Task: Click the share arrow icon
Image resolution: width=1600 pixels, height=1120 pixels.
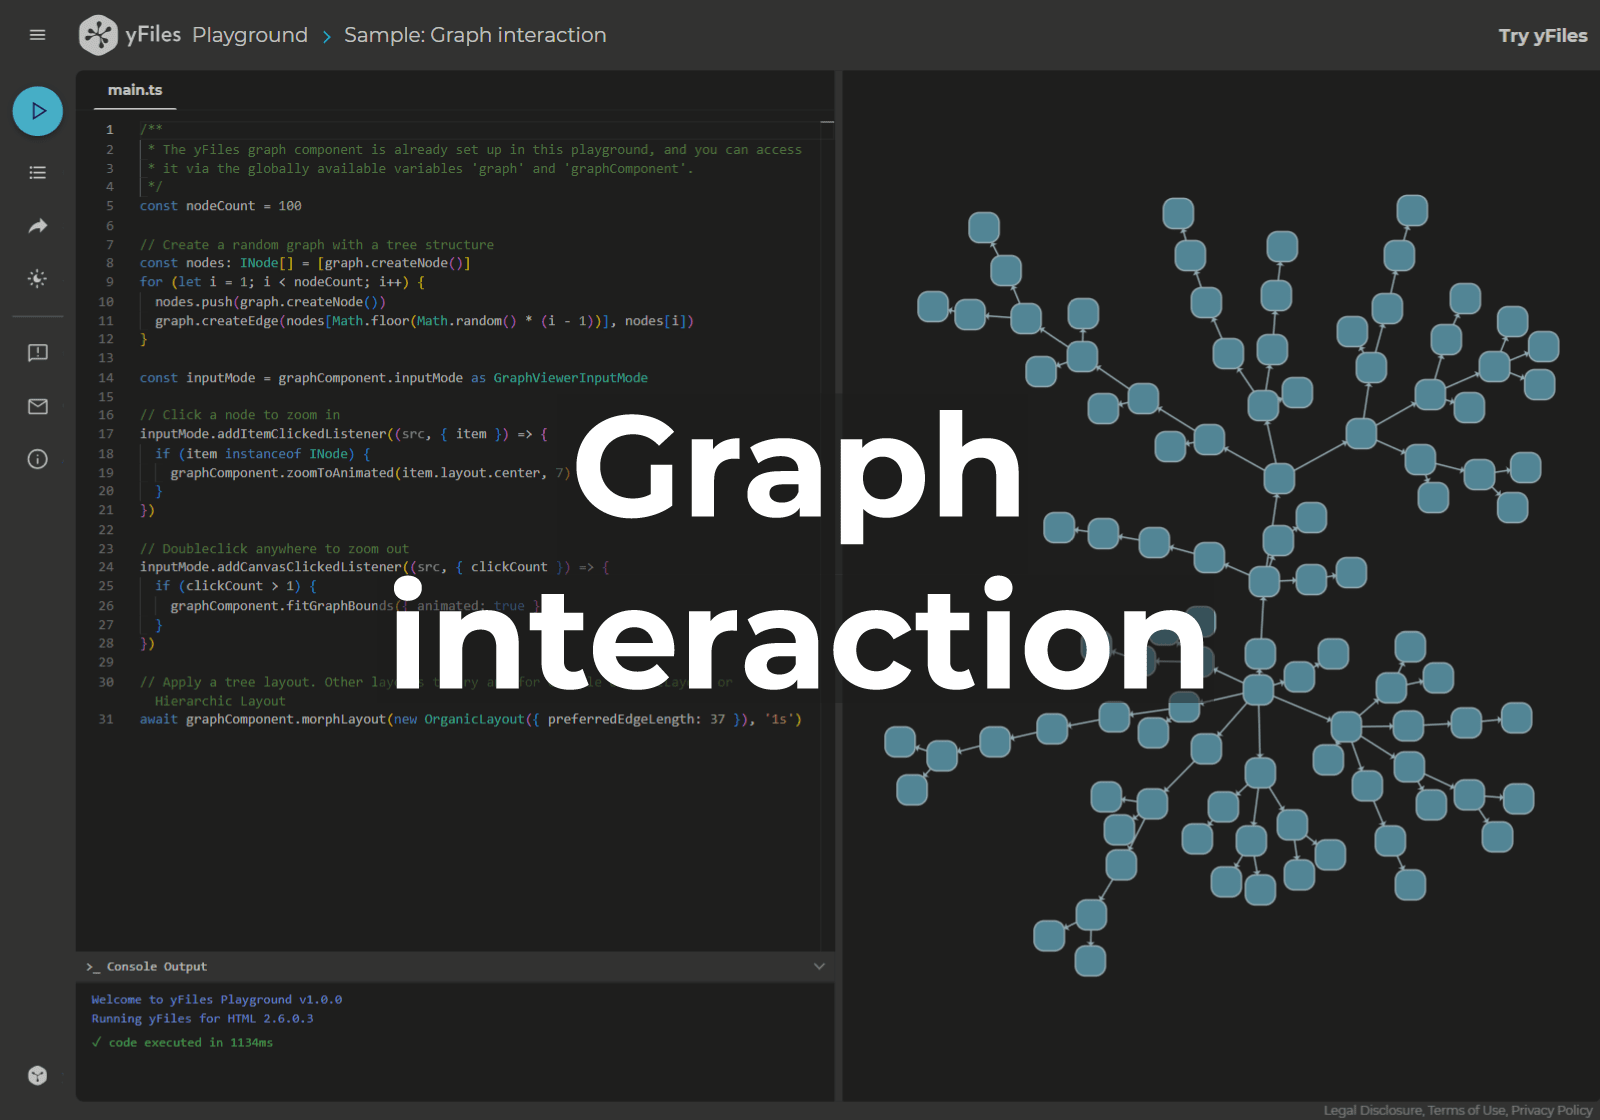Action: tap(37, 225)
